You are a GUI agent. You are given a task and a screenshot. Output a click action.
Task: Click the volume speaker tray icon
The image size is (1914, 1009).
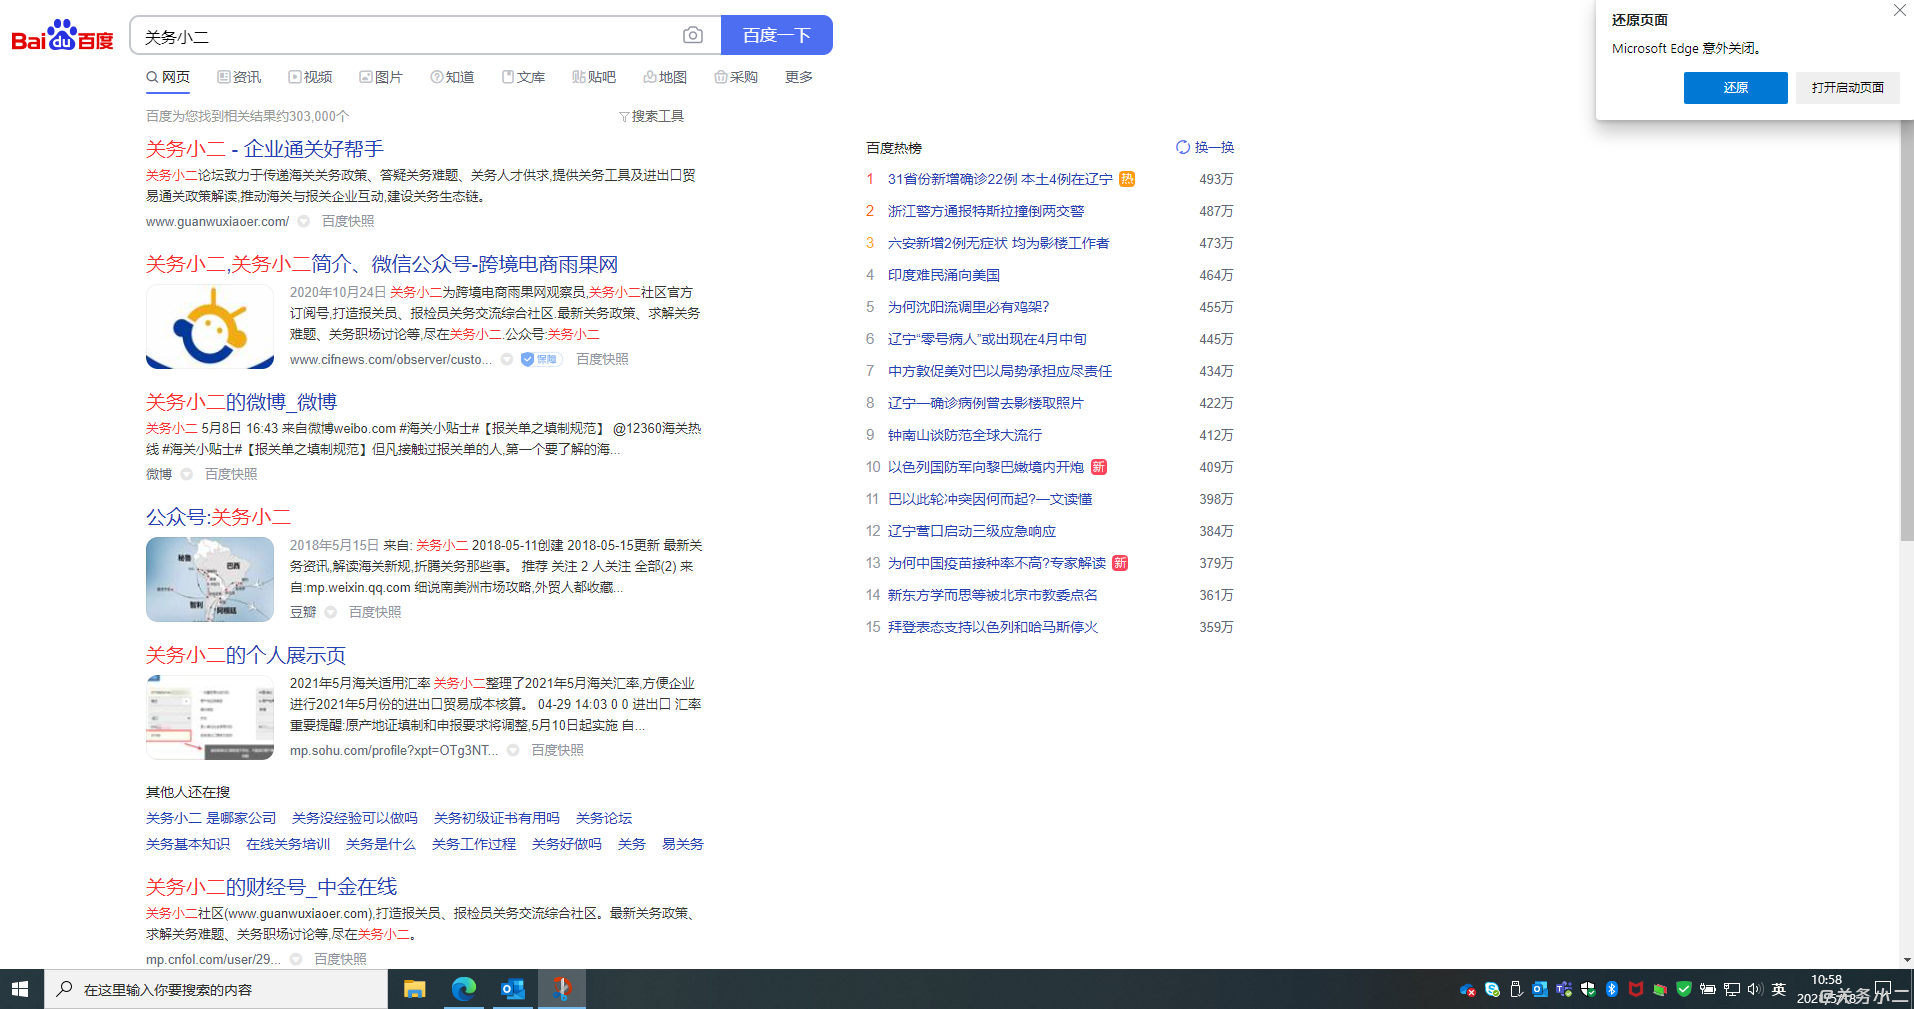pos(1755,990)
